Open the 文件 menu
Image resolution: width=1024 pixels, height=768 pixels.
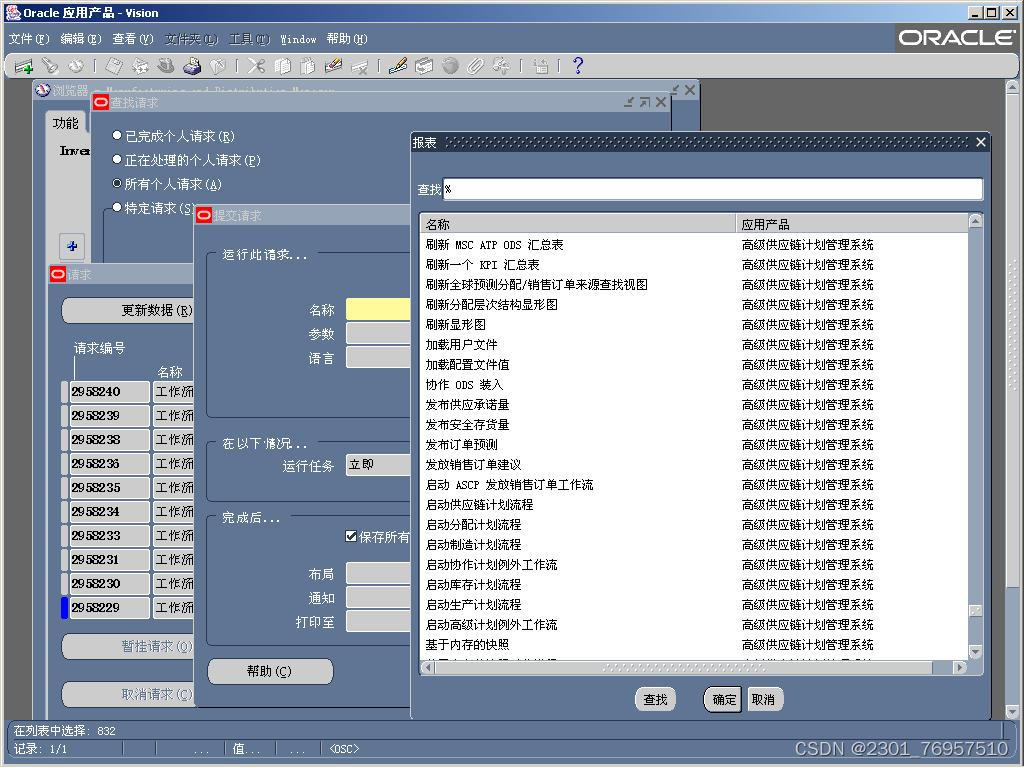[x=29, y=39]
